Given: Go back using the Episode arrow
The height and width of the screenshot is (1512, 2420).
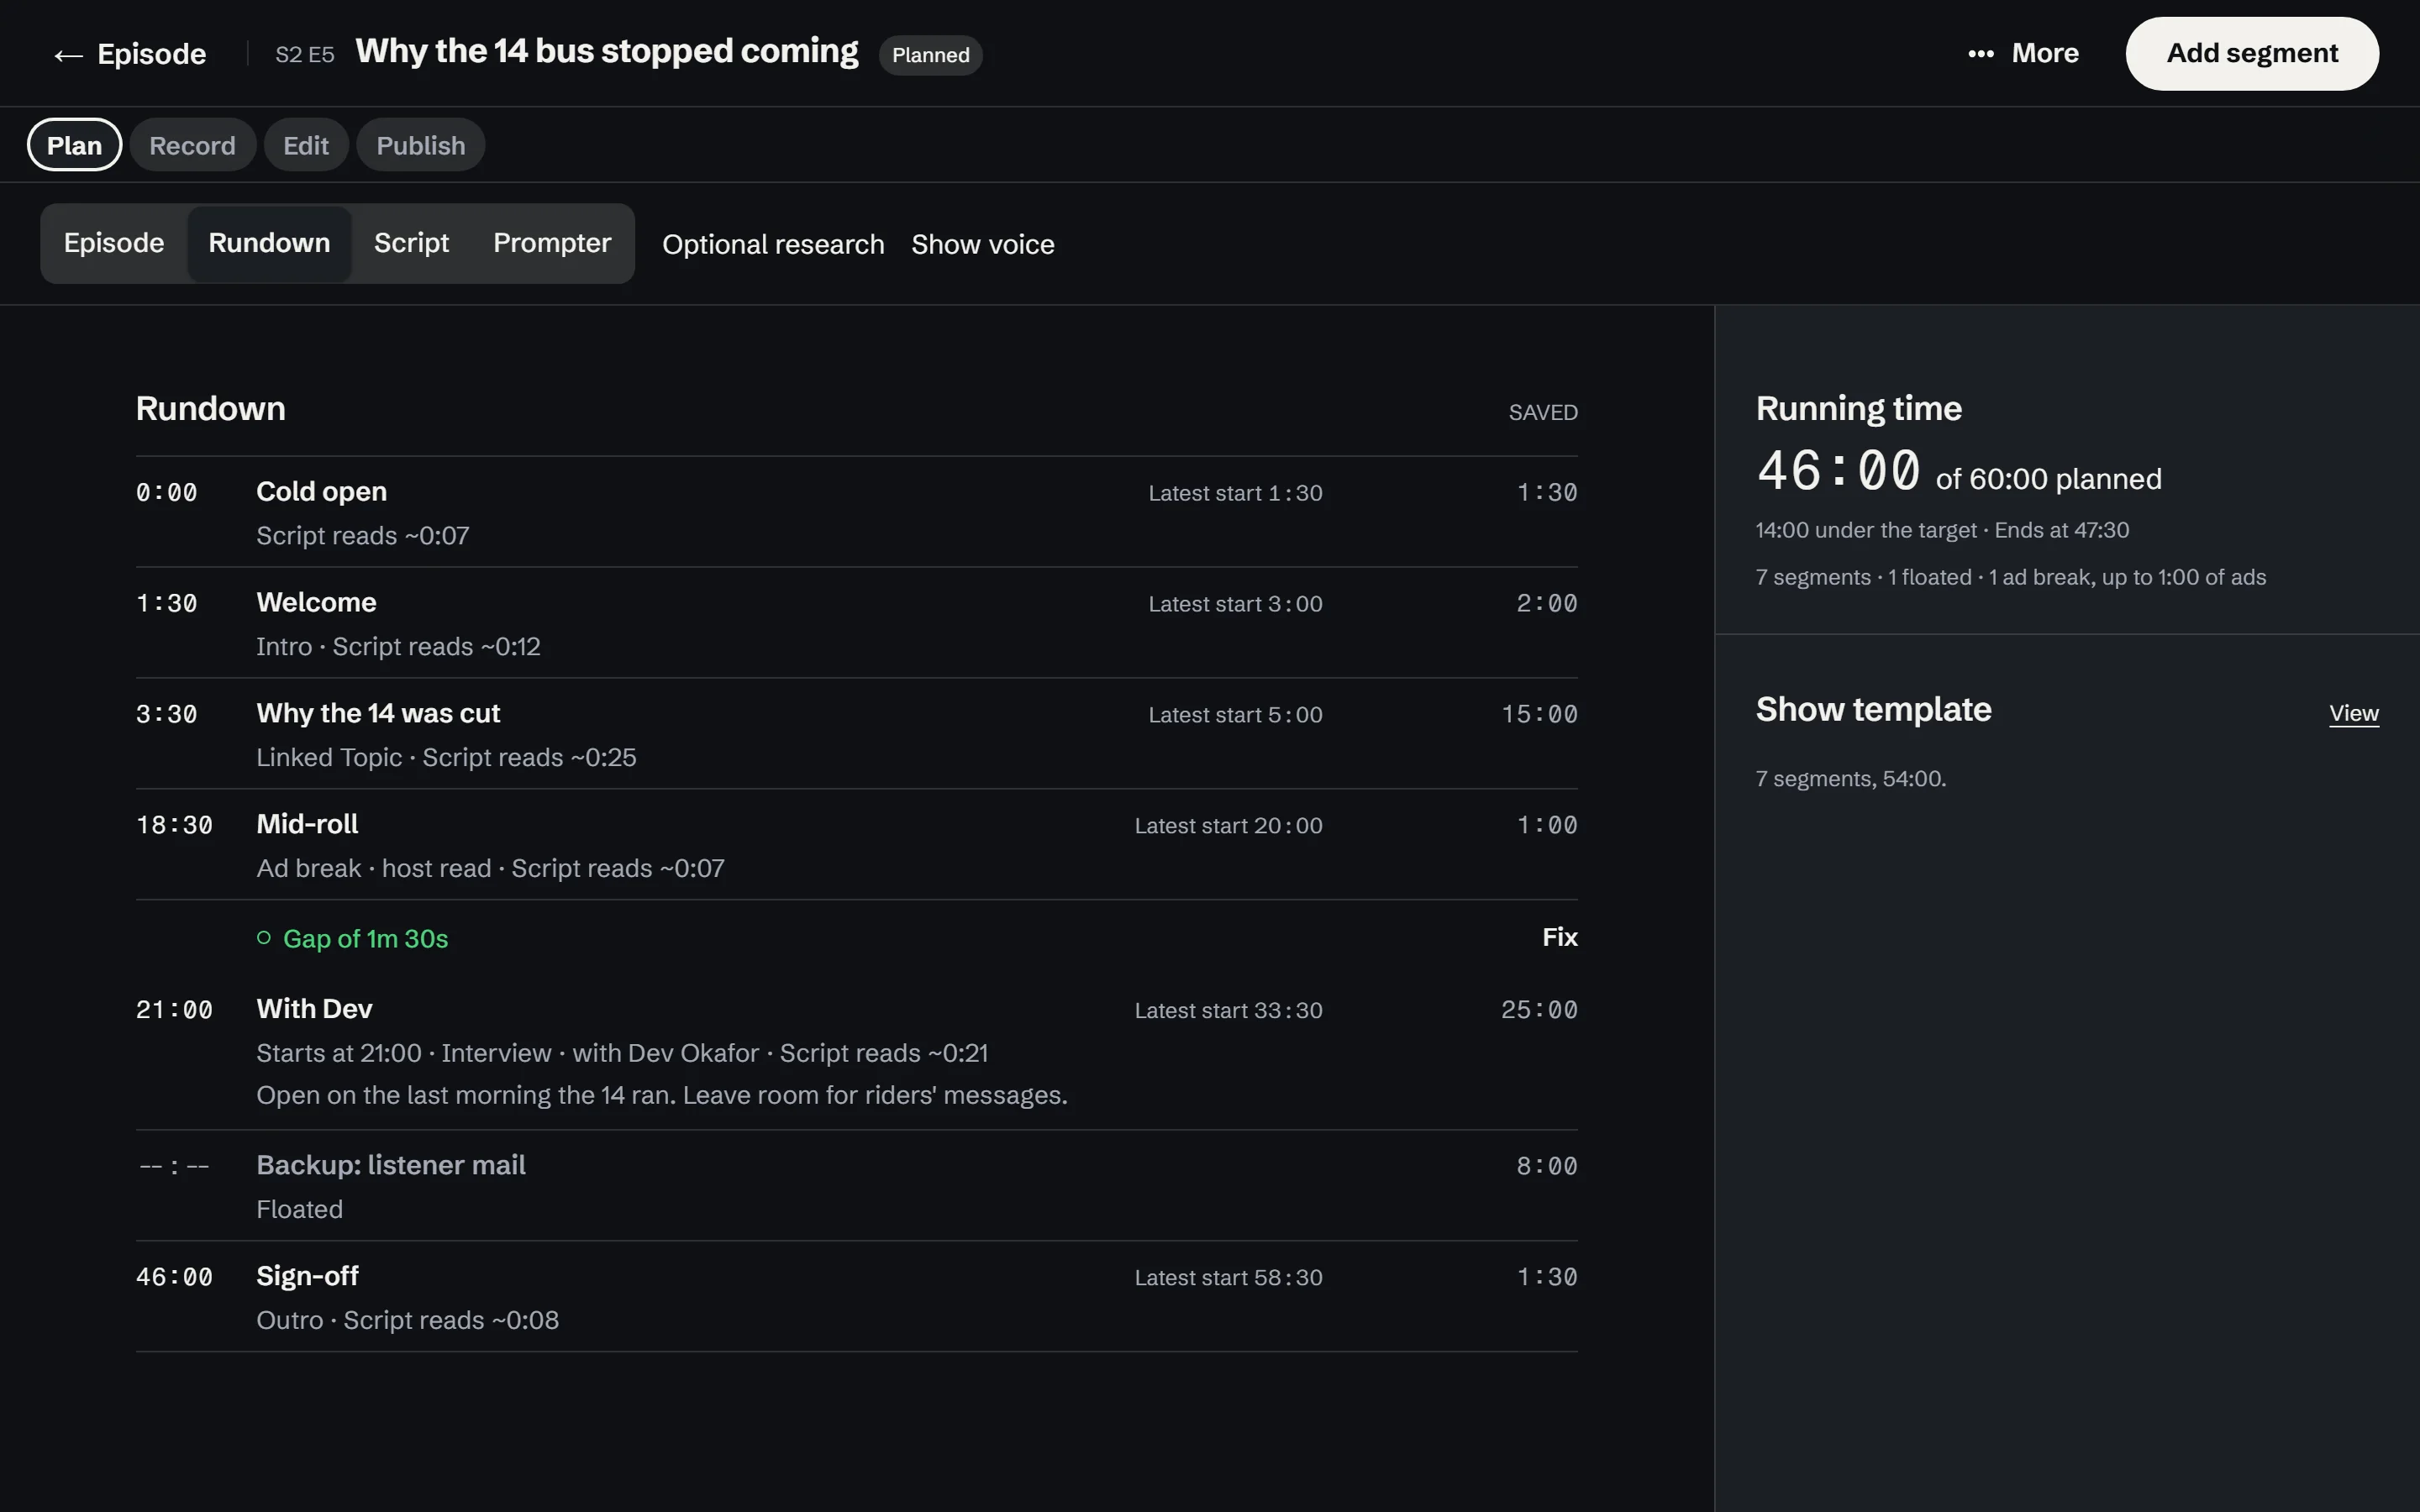Looking at the screenshot, I should [x=130, y=54].
